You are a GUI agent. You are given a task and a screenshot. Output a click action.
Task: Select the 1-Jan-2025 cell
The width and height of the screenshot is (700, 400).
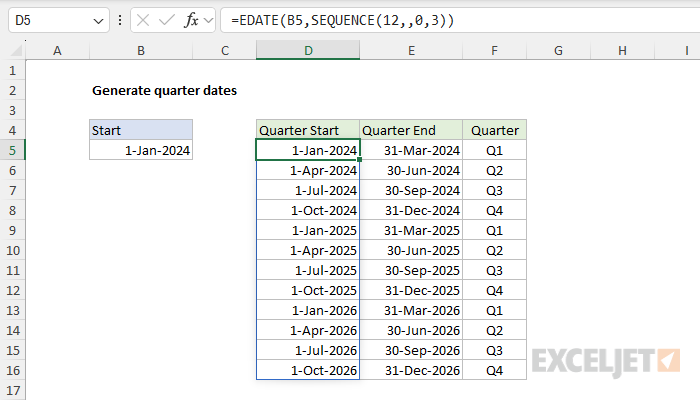[x=308, y=230]
